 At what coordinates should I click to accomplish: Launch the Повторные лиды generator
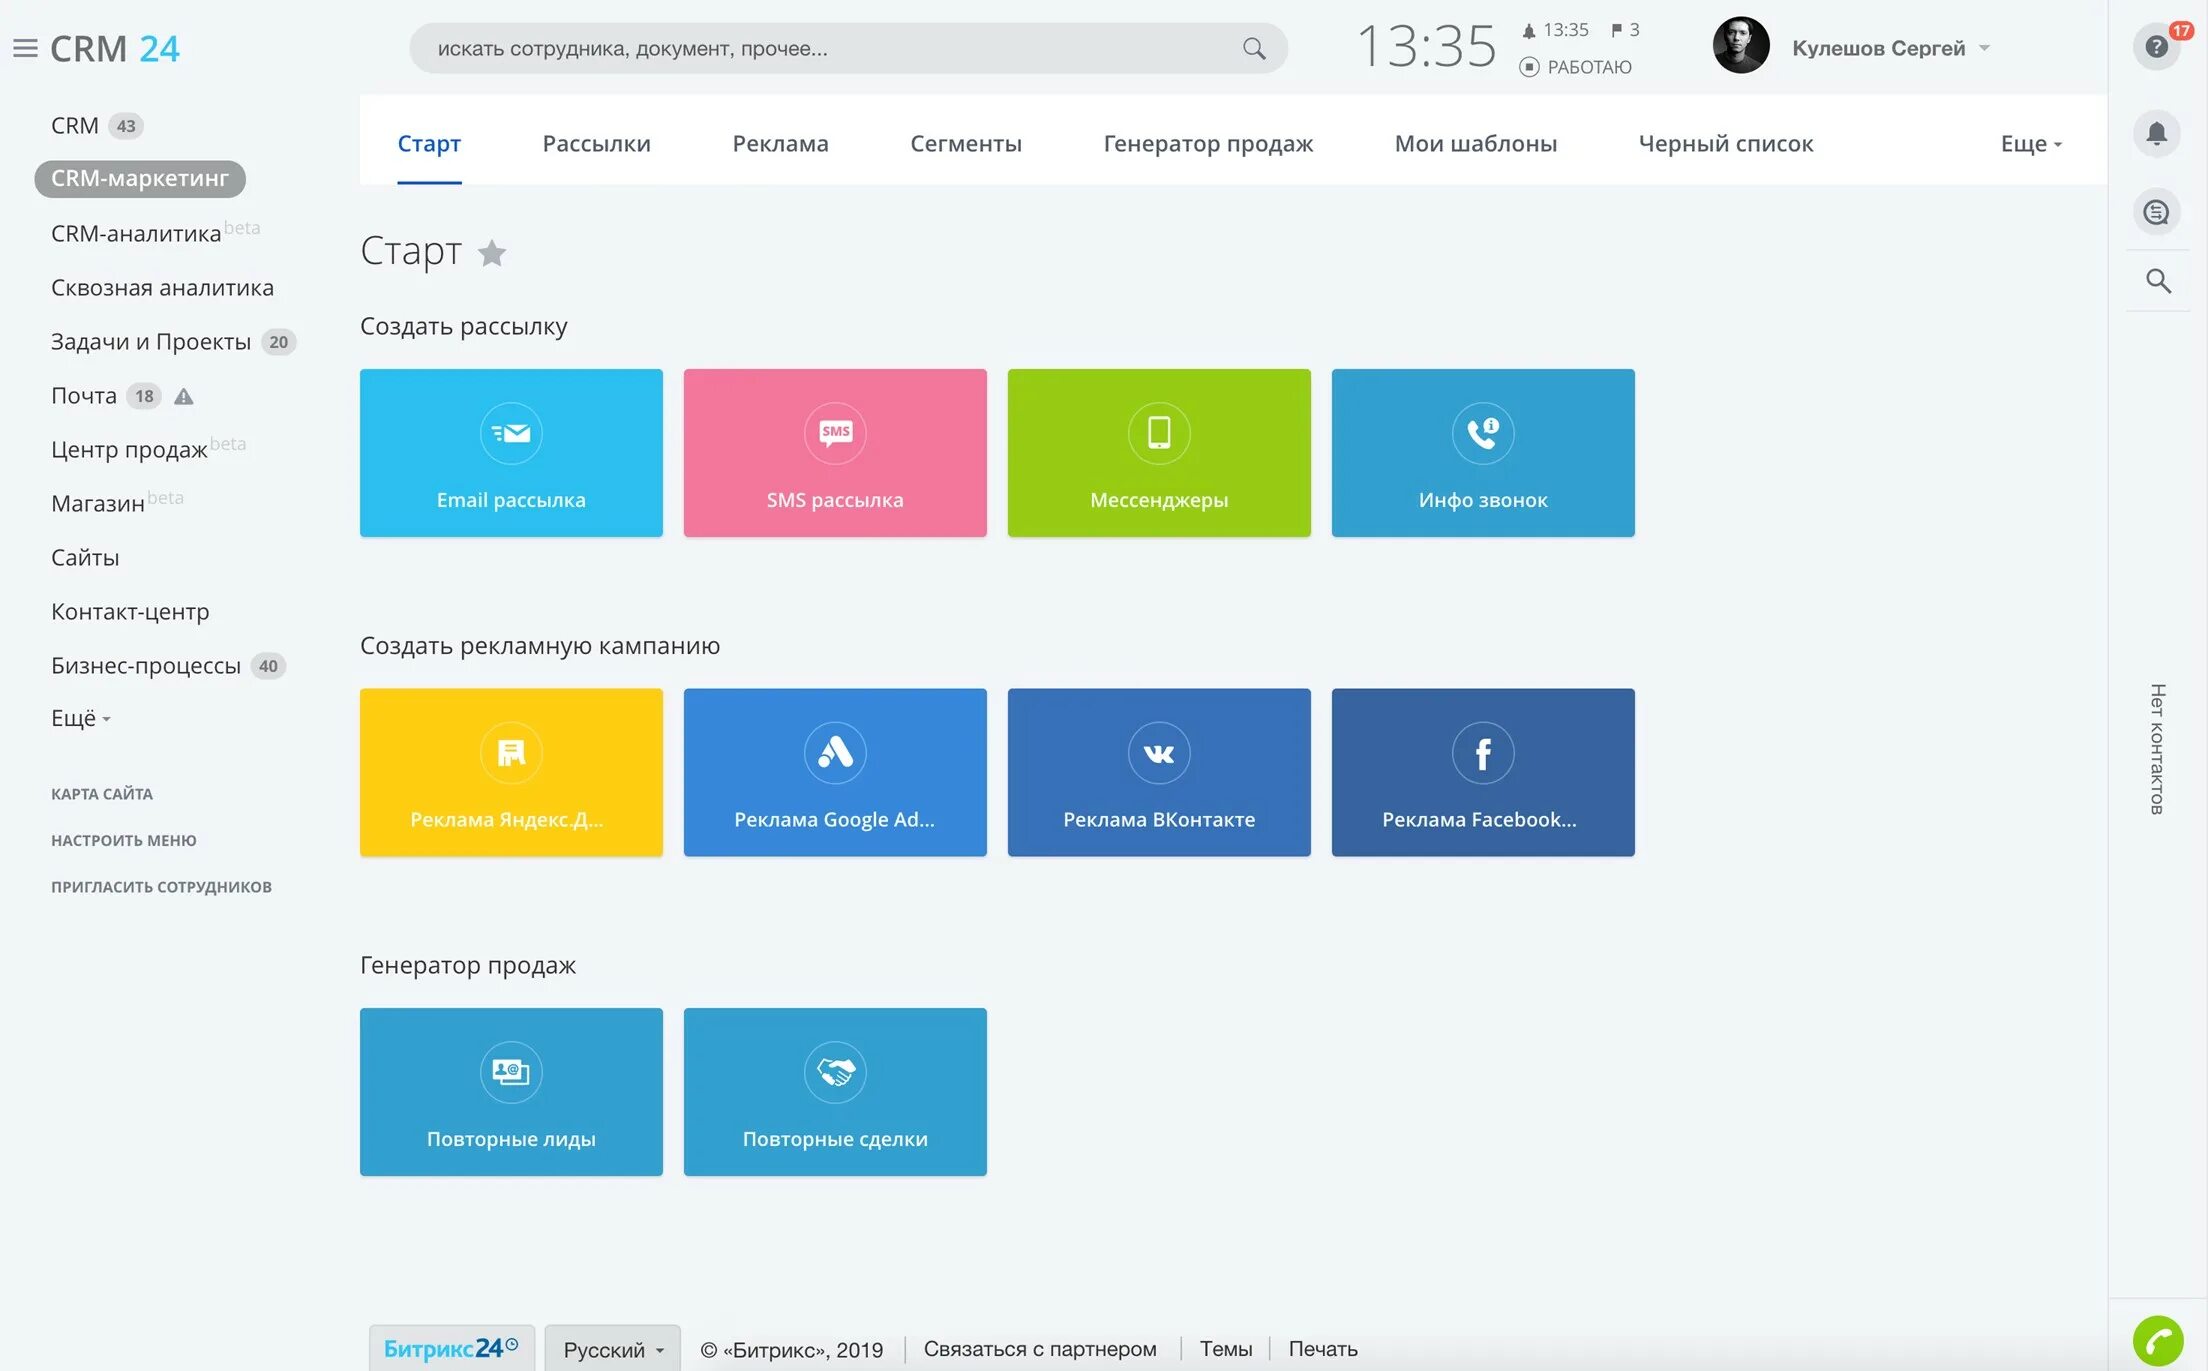511,1091
